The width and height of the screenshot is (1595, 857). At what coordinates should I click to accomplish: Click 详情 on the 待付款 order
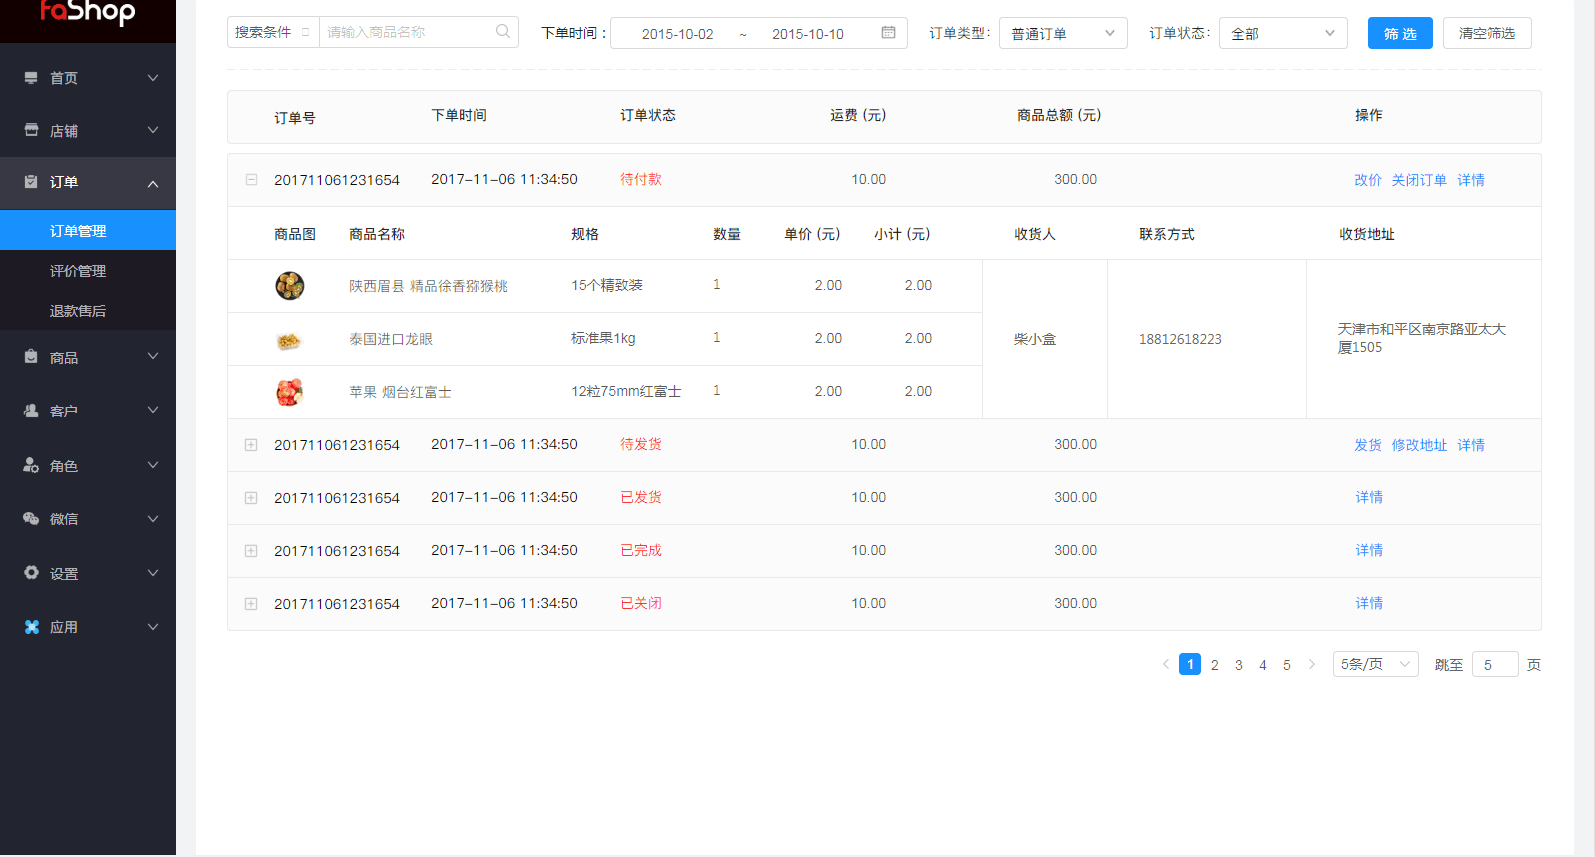[1471, 180]
